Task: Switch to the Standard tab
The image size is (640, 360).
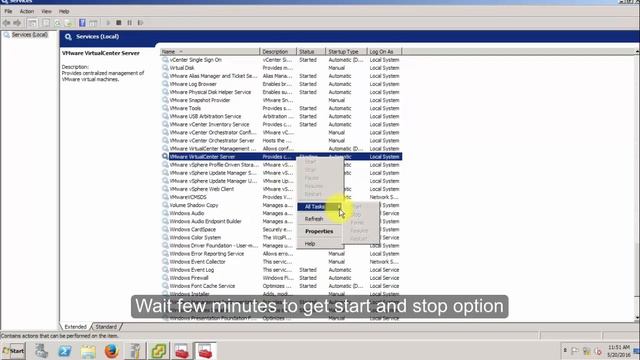Action: pos(106,327)
